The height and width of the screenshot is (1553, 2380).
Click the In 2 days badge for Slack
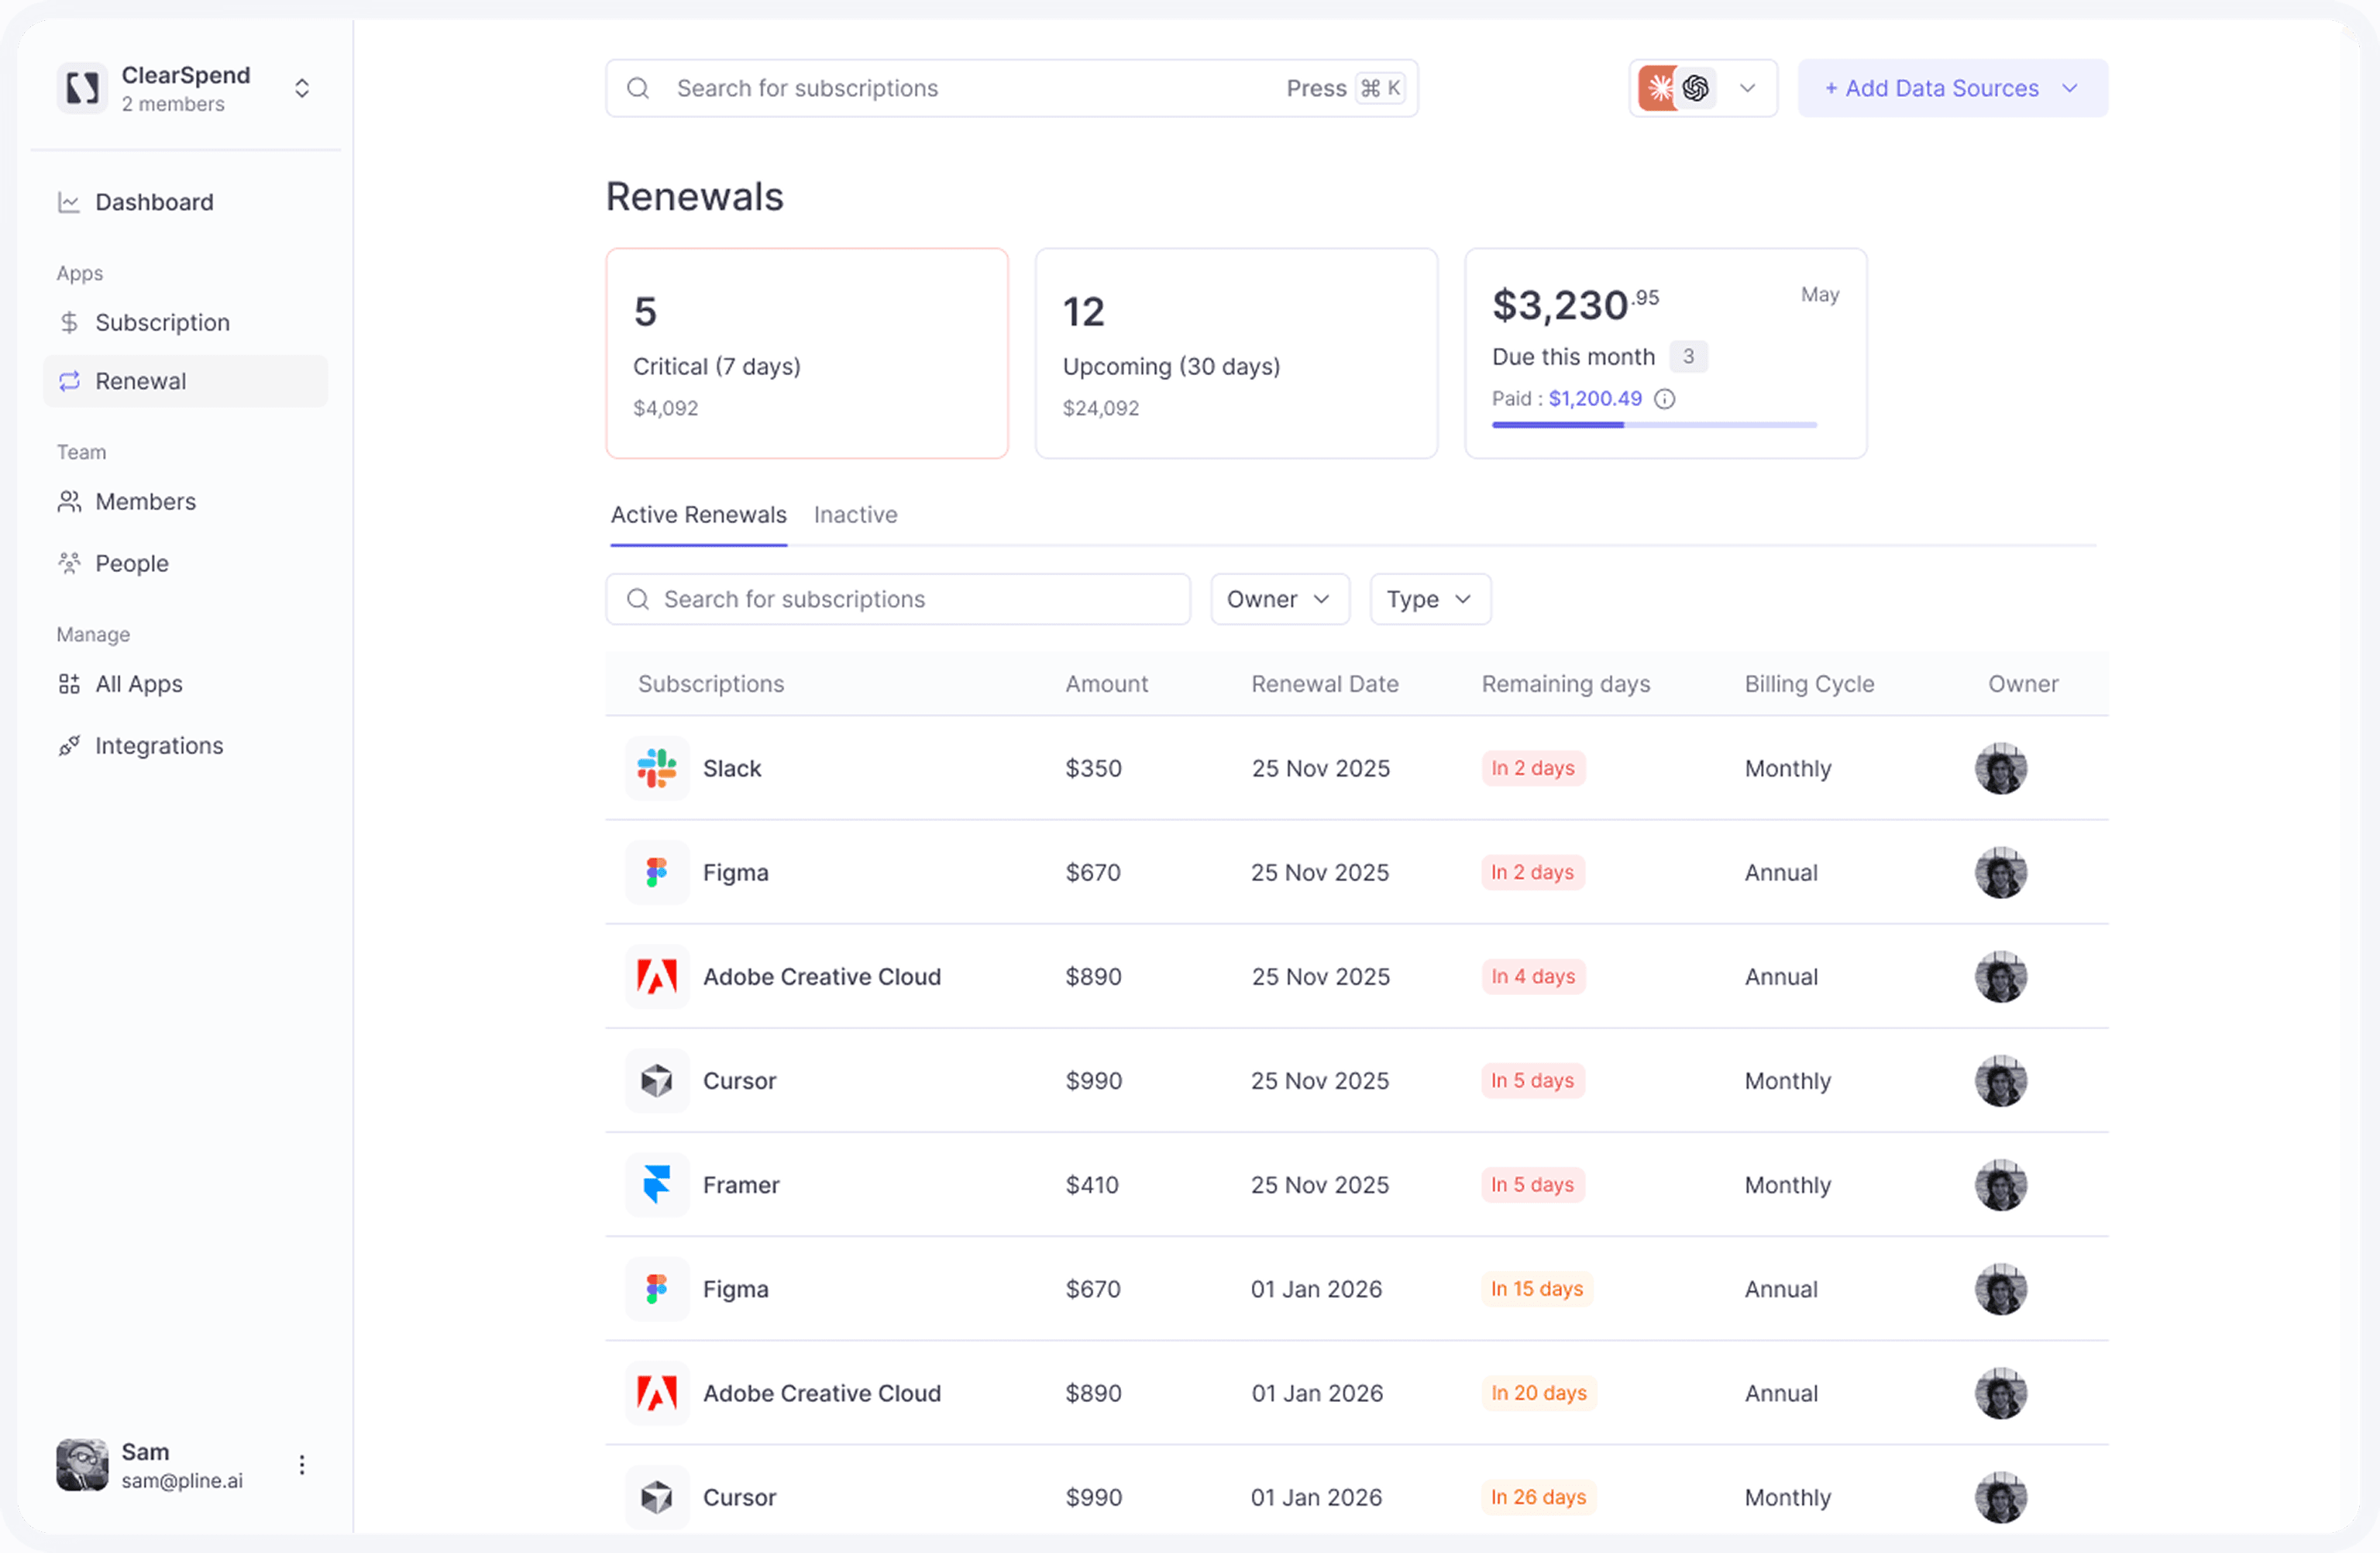[1533, 768]
